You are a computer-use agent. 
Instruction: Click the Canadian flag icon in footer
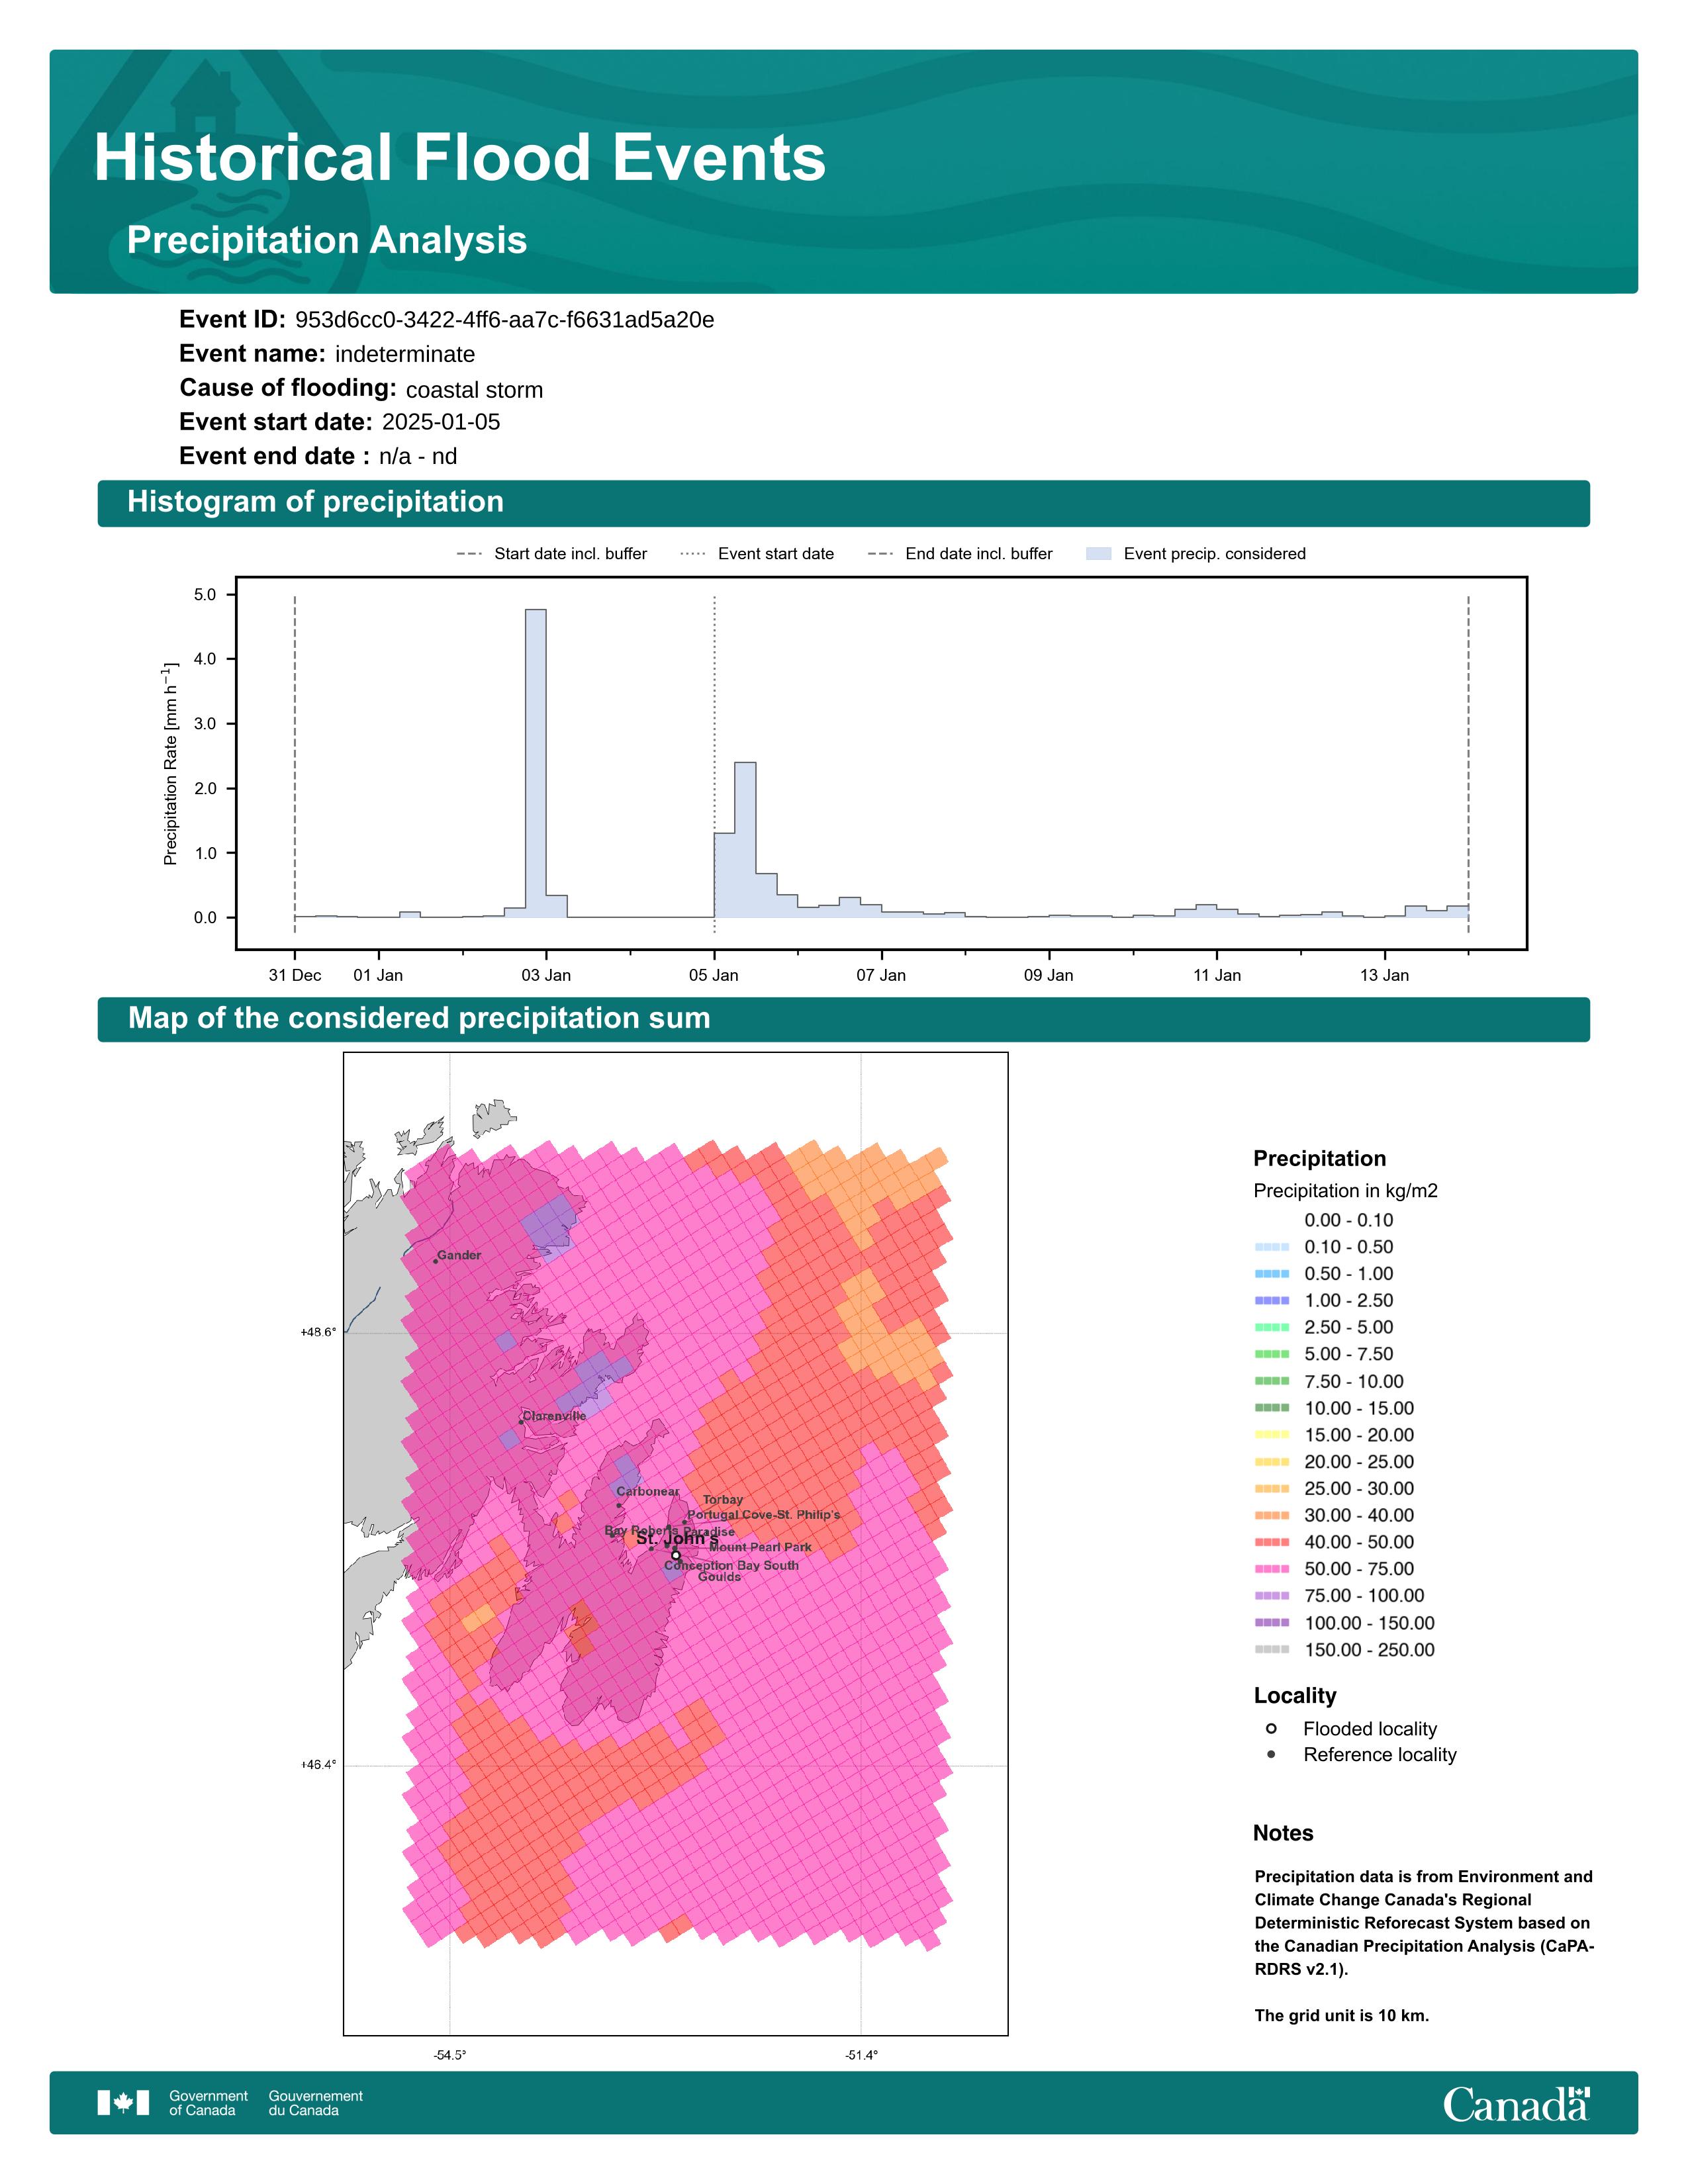point(123,2102)
